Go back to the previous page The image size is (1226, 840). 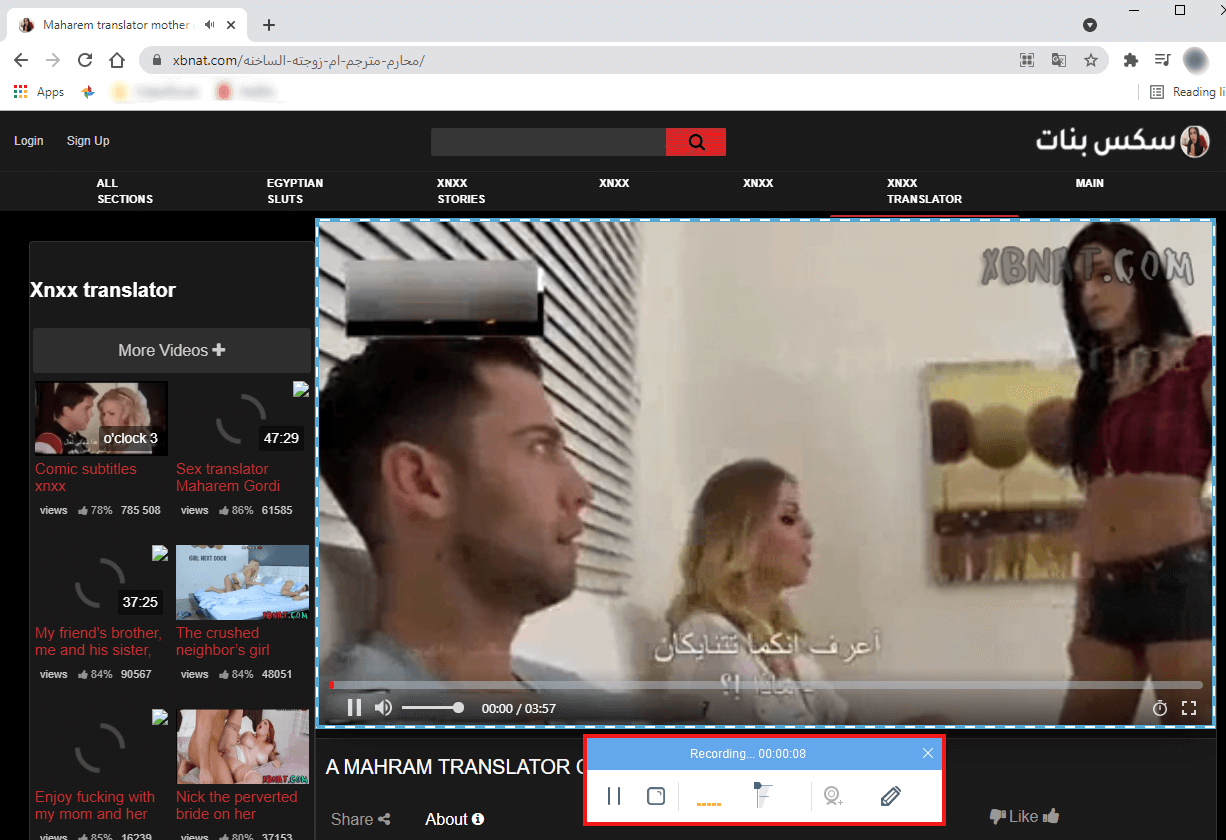click(21, 60)
